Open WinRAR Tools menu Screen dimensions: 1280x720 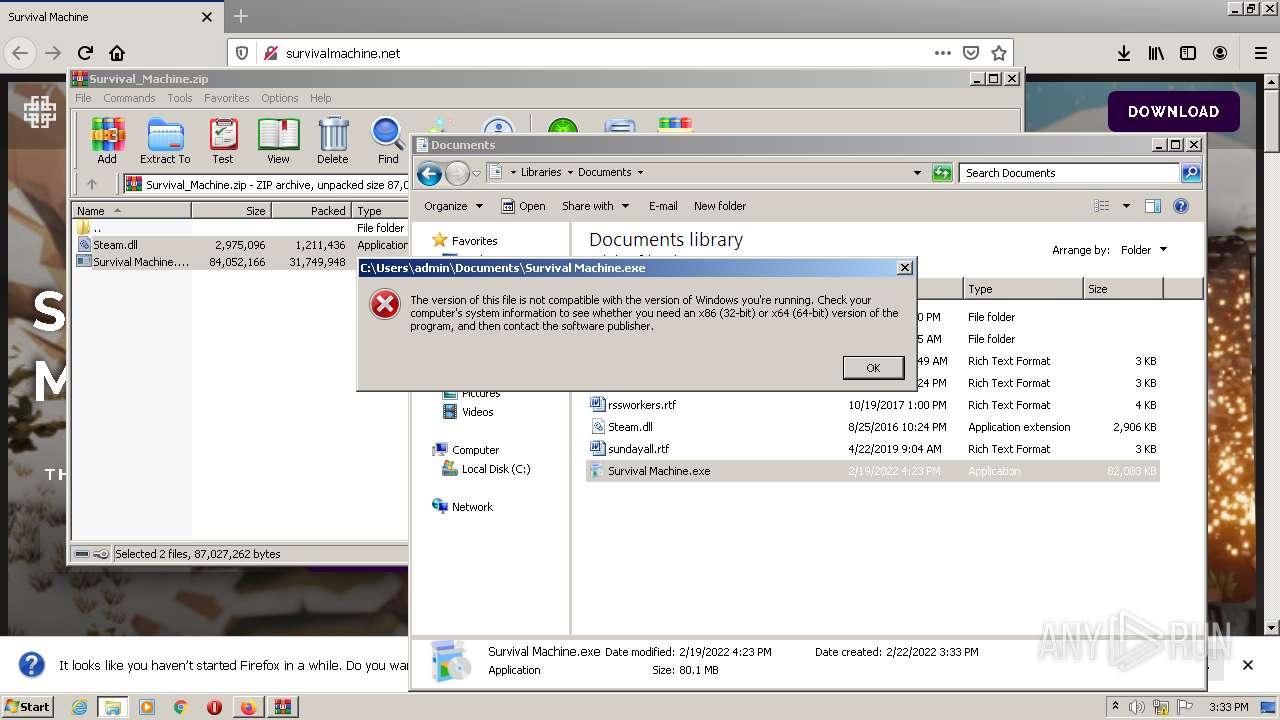180,98
